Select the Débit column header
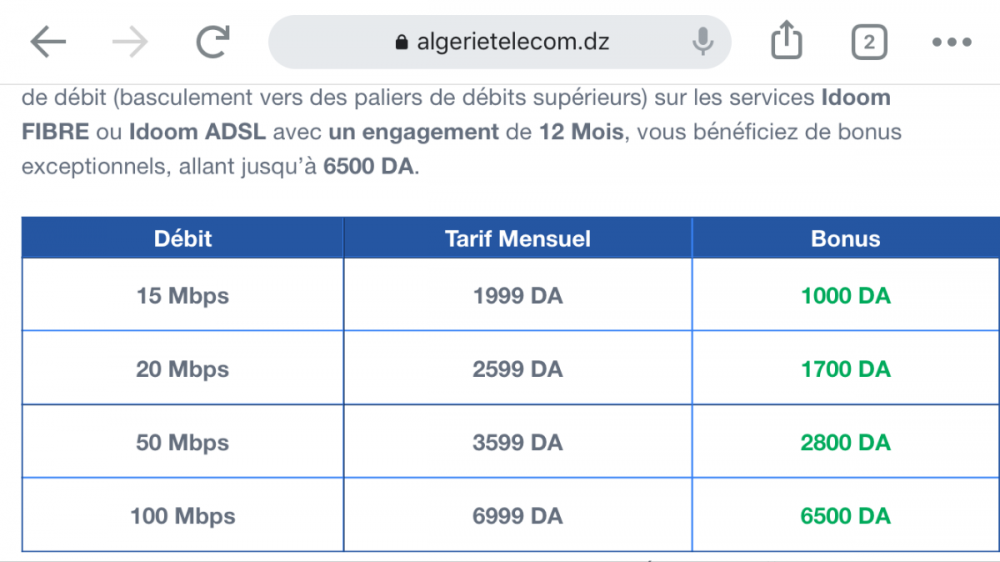 (x=183, y=239)
